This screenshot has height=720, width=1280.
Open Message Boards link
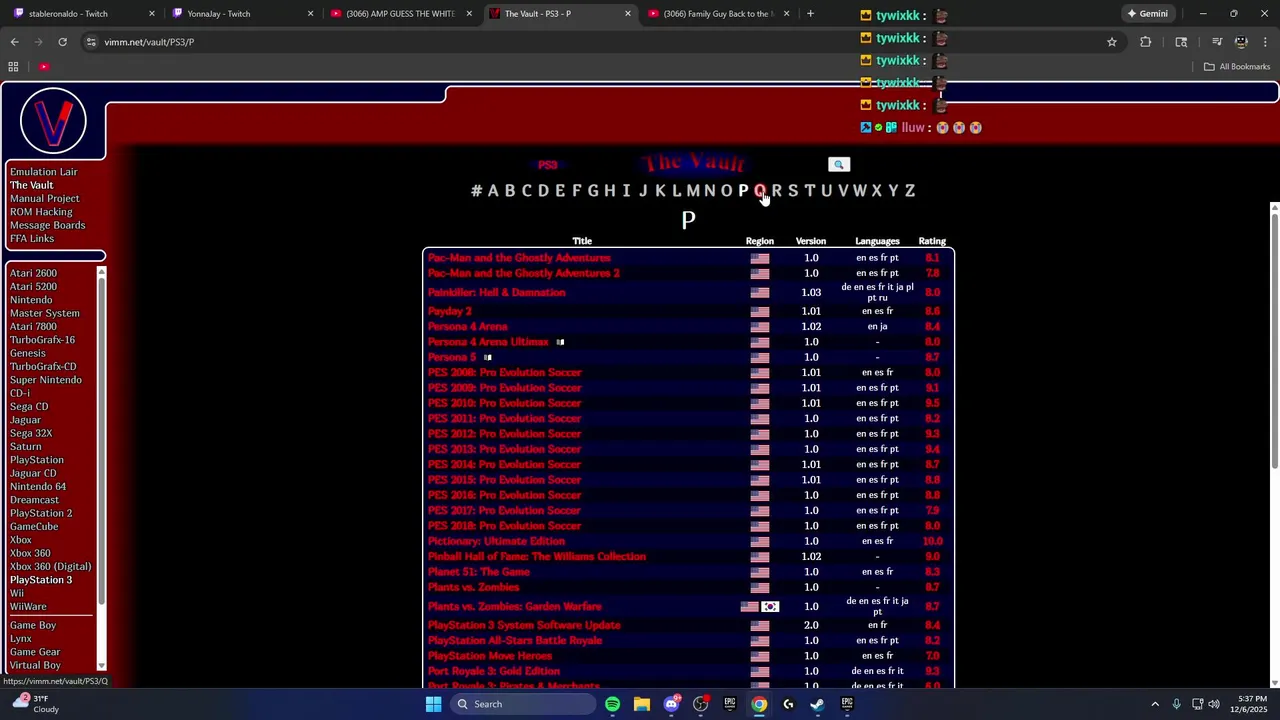tap(47, 225)
